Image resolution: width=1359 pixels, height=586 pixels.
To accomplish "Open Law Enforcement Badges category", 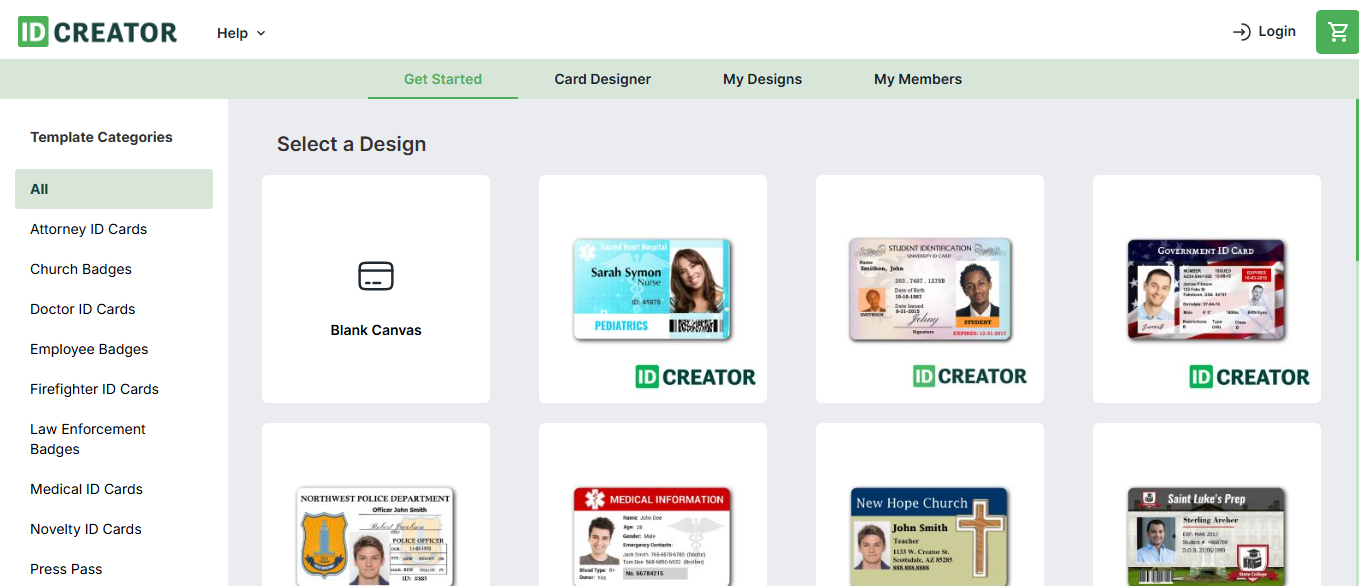I will [87, 438].
